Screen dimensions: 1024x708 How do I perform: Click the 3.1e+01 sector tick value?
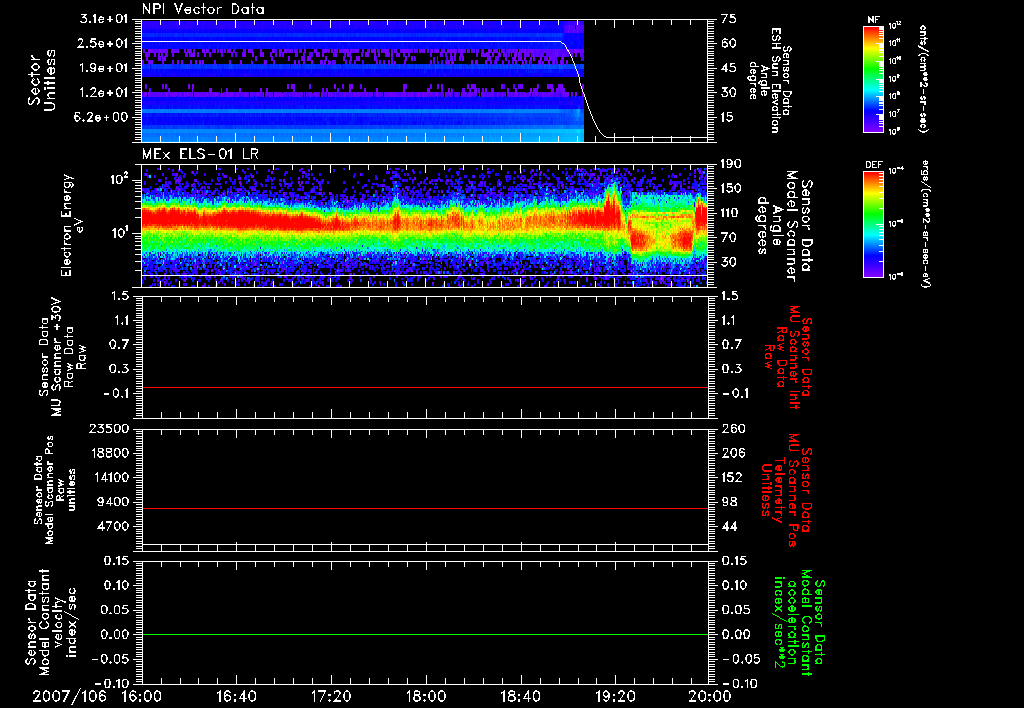(x=103, y=19)
